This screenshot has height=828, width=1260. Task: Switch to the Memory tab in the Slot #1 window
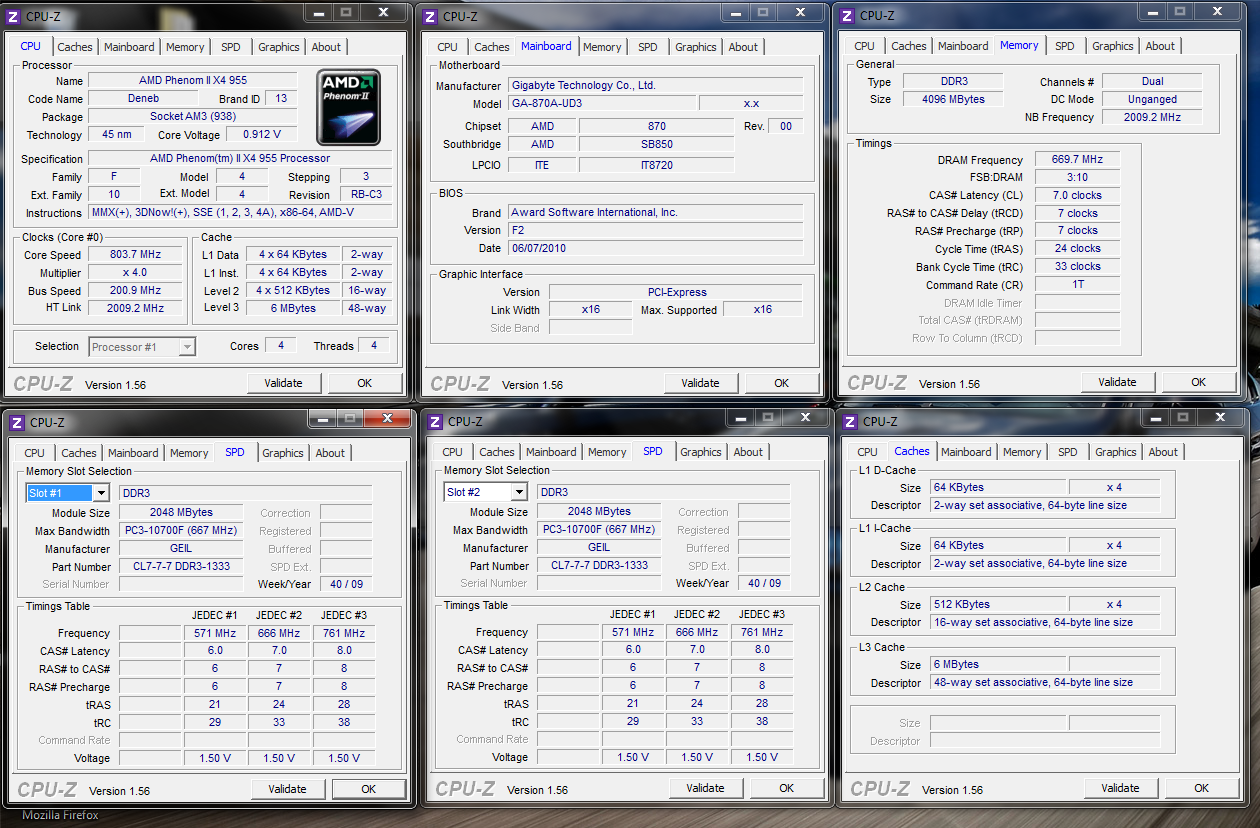tap(189, 453)
